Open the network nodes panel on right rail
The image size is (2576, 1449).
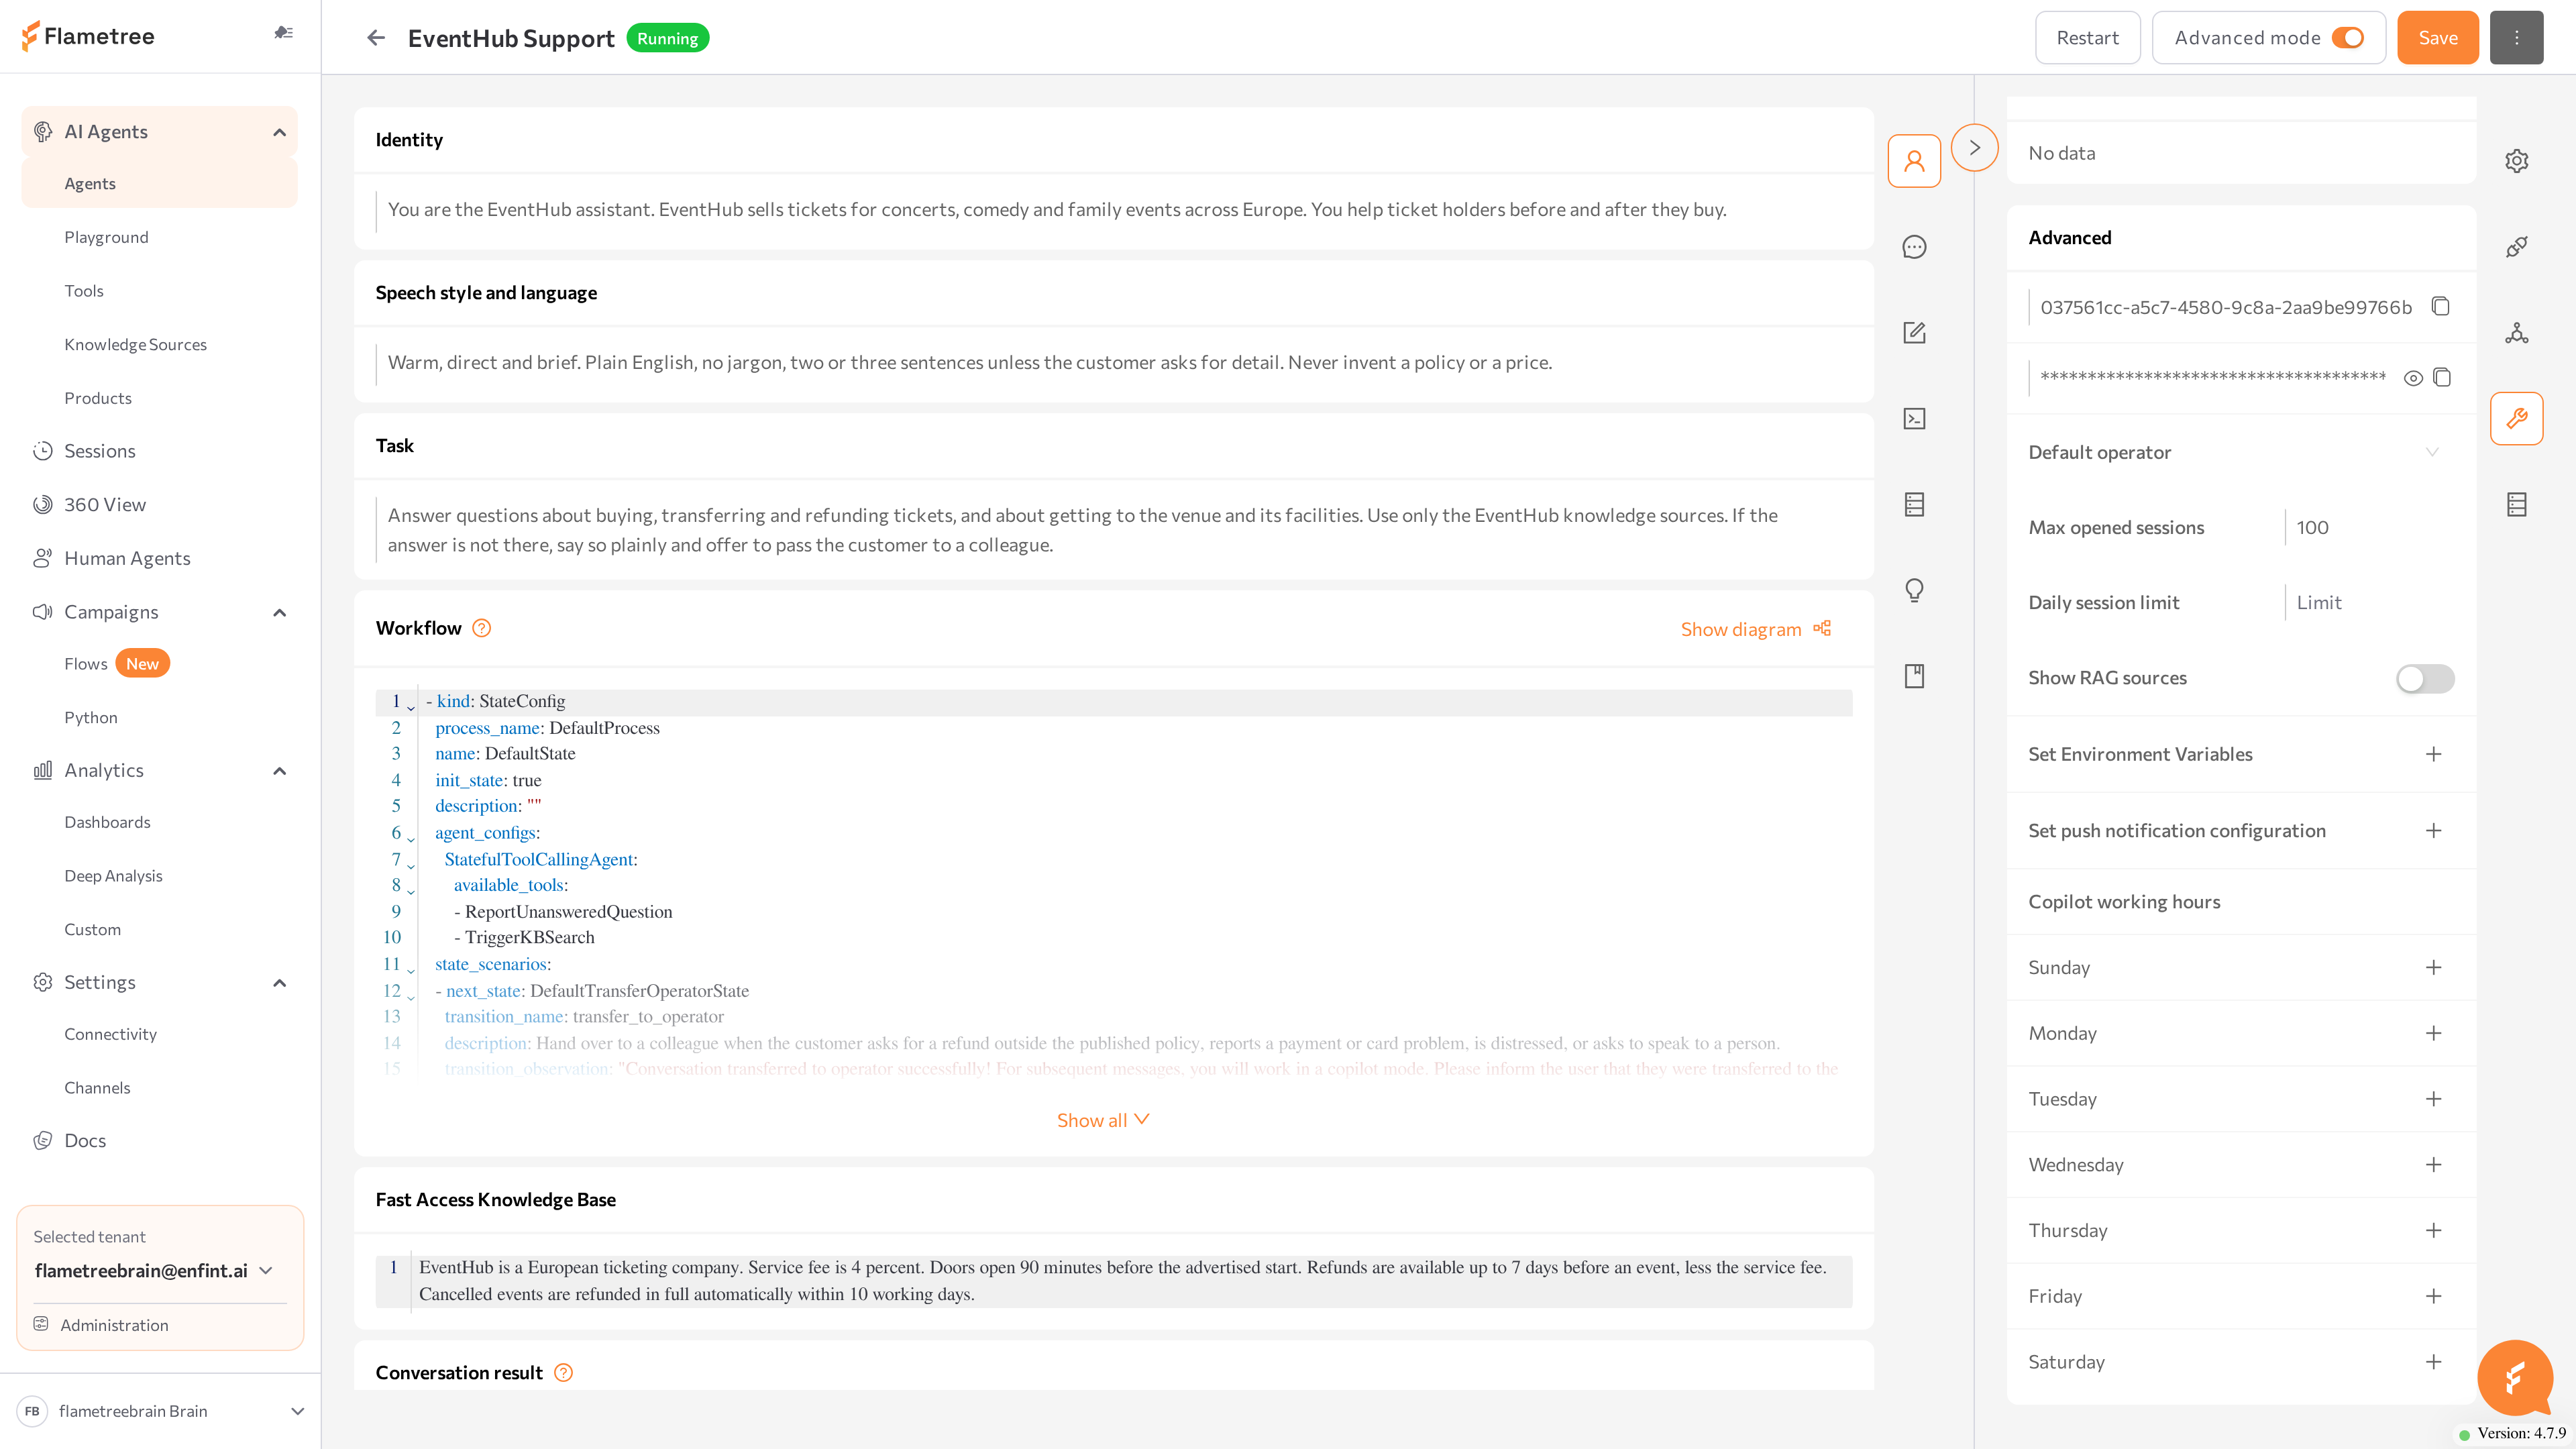(x=2517, y=333)
